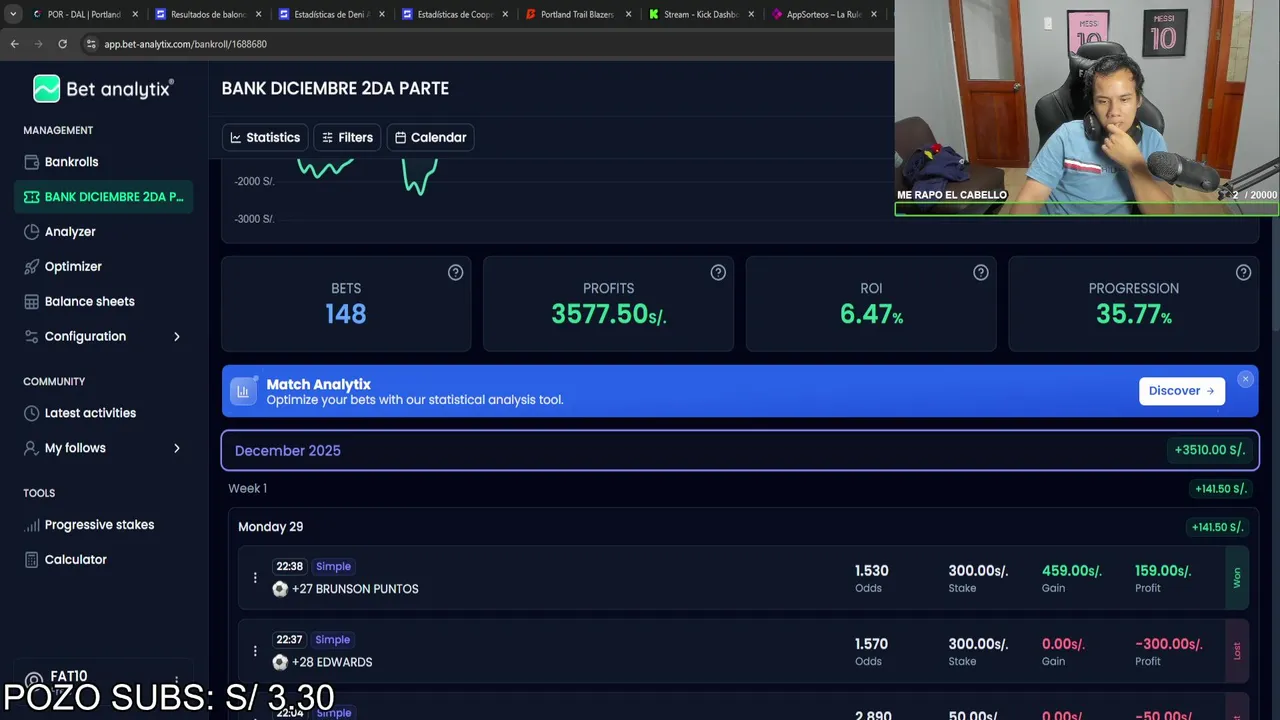The image size is (1280, 720).
Task: Open options menu for BRUNSON PUNTOS bet
Action: 255,578
